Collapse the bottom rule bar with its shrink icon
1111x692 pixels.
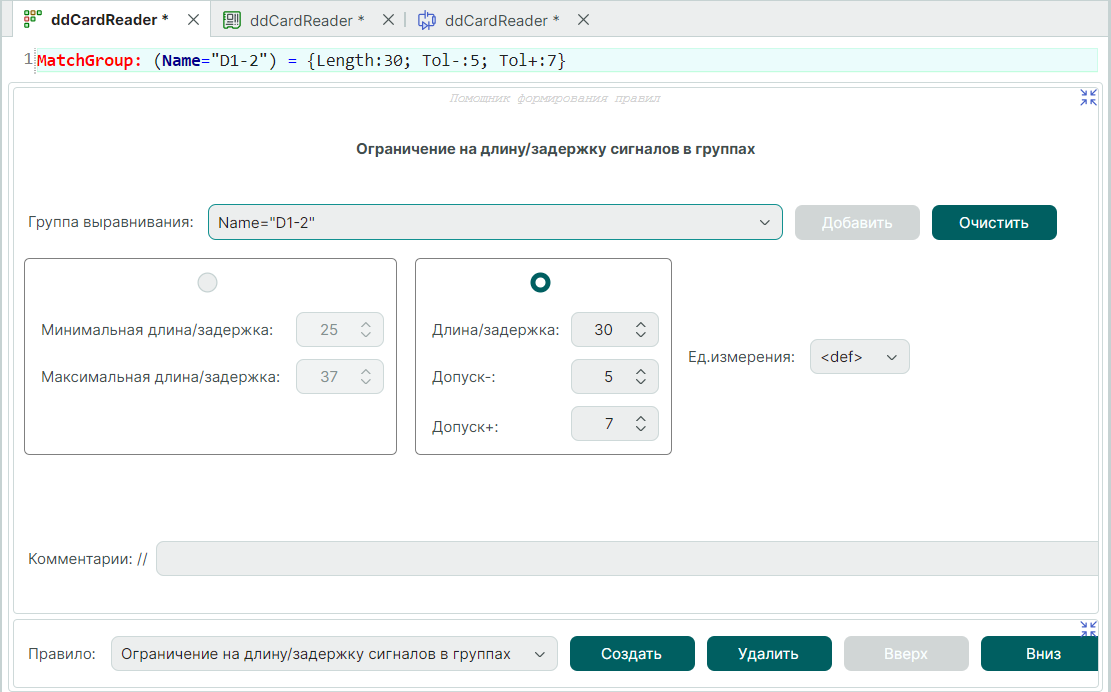[1088, 629]
